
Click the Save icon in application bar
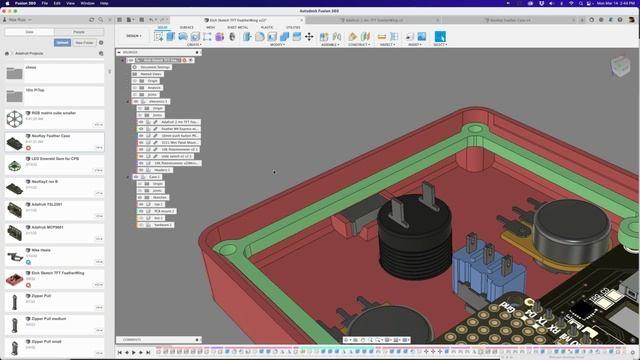142,20
